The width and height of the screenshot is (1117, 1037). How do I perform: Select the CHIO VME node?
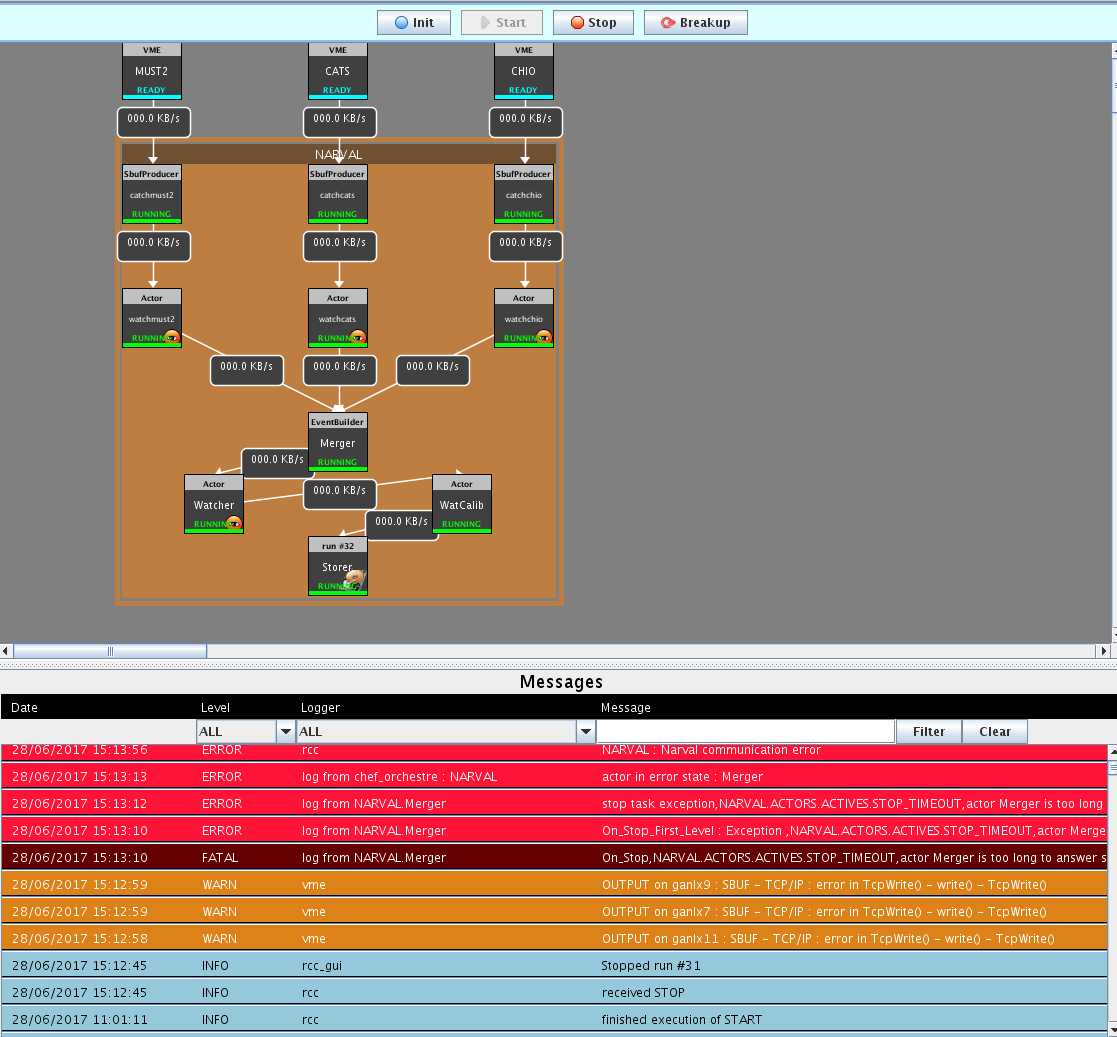524,71
